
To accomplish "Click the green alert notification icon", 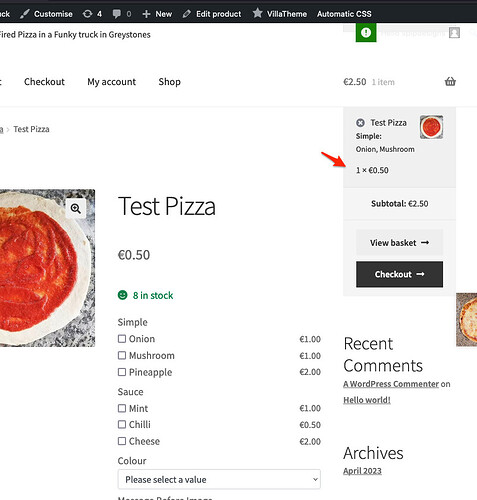I will click(x=366, y=33).
